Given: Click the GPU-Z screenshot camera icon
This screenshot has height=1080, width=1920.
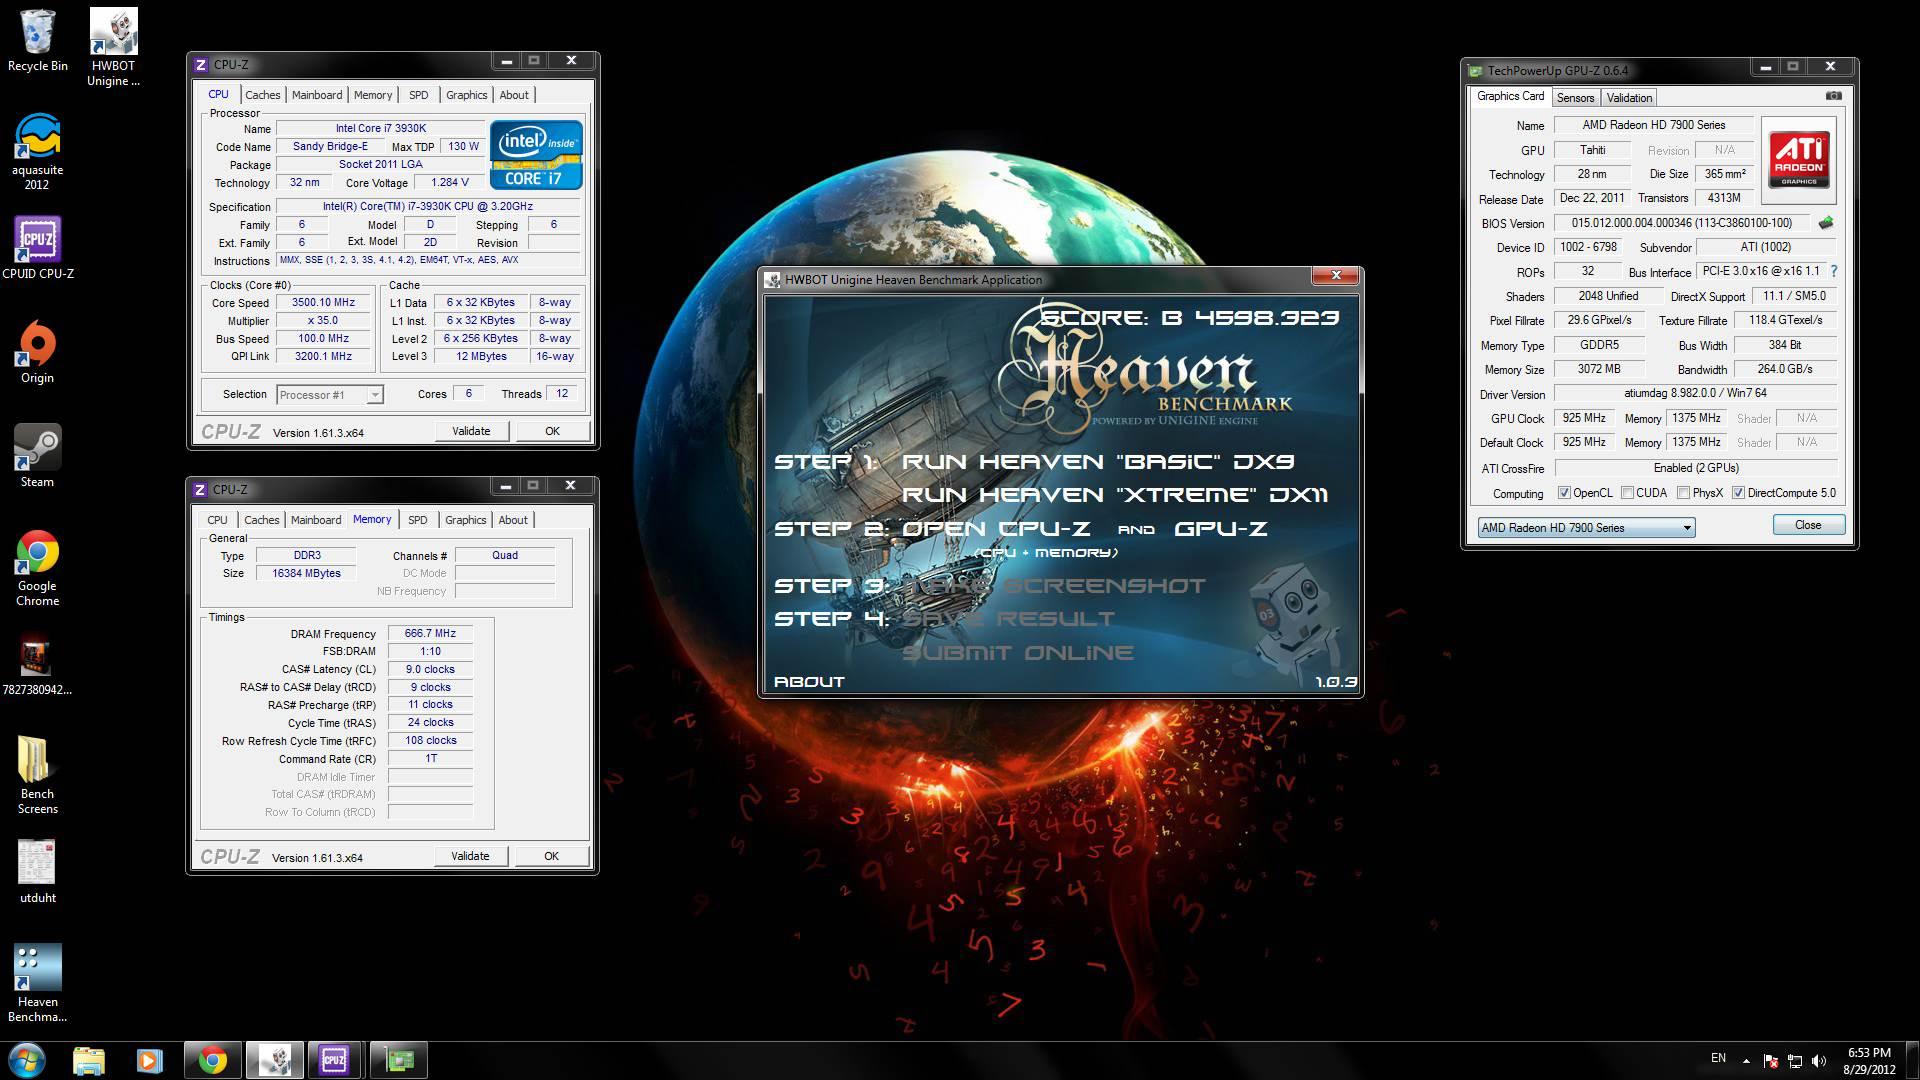Looking at the screenshot, I should click(1833, 96).
